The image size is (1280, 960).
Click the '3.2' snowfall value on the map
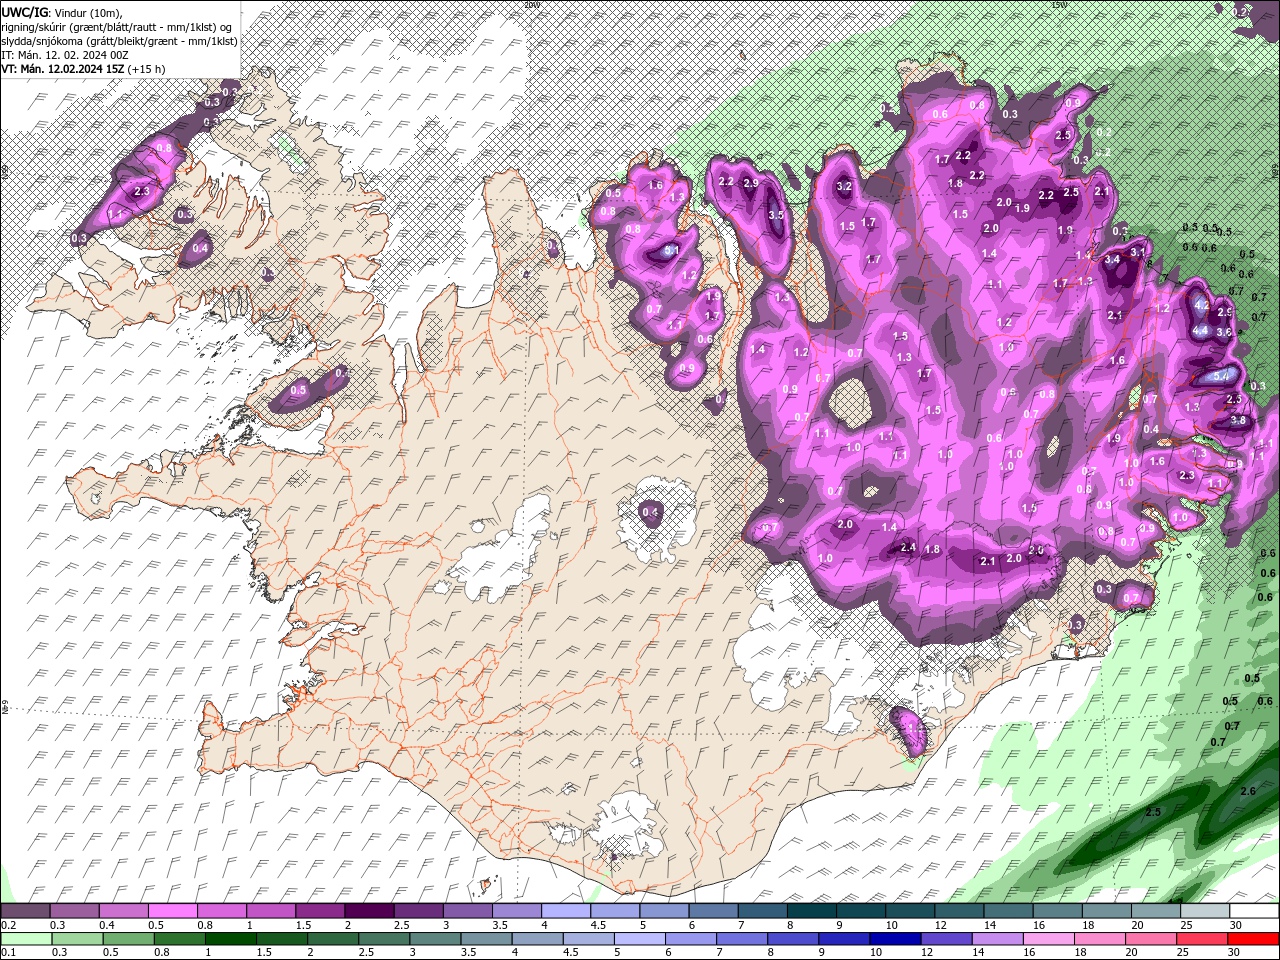pyautogui.click(x=844, y=186)
